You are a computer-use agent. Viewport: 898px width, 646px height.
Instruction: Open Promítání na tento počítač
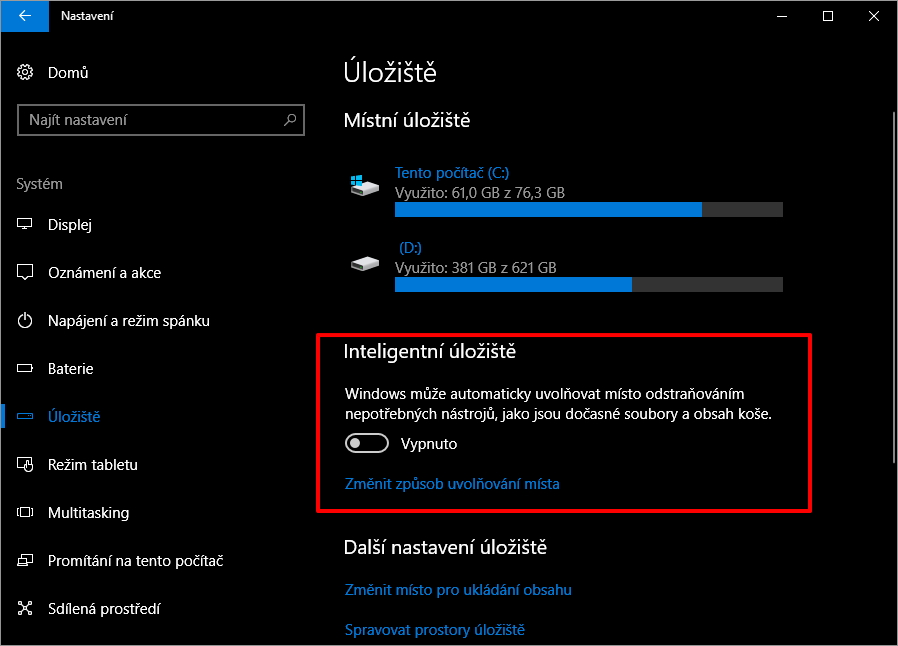135,561
